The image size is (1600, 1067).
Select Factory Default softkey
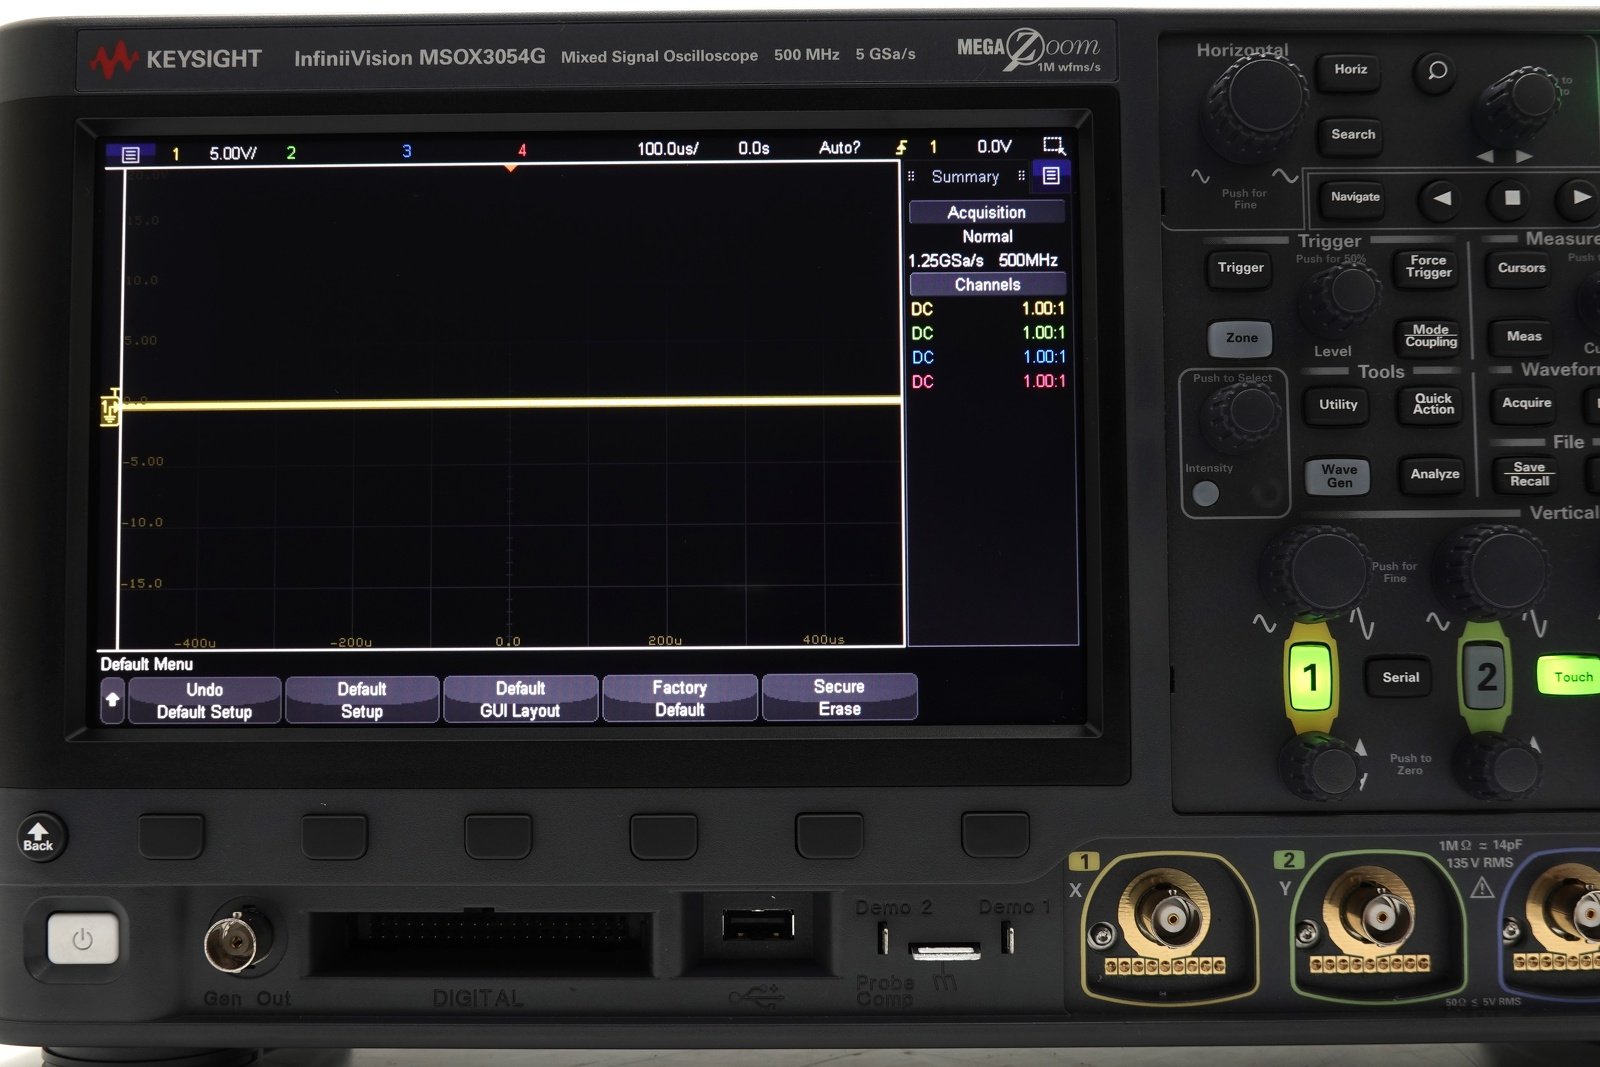(679, 698)
